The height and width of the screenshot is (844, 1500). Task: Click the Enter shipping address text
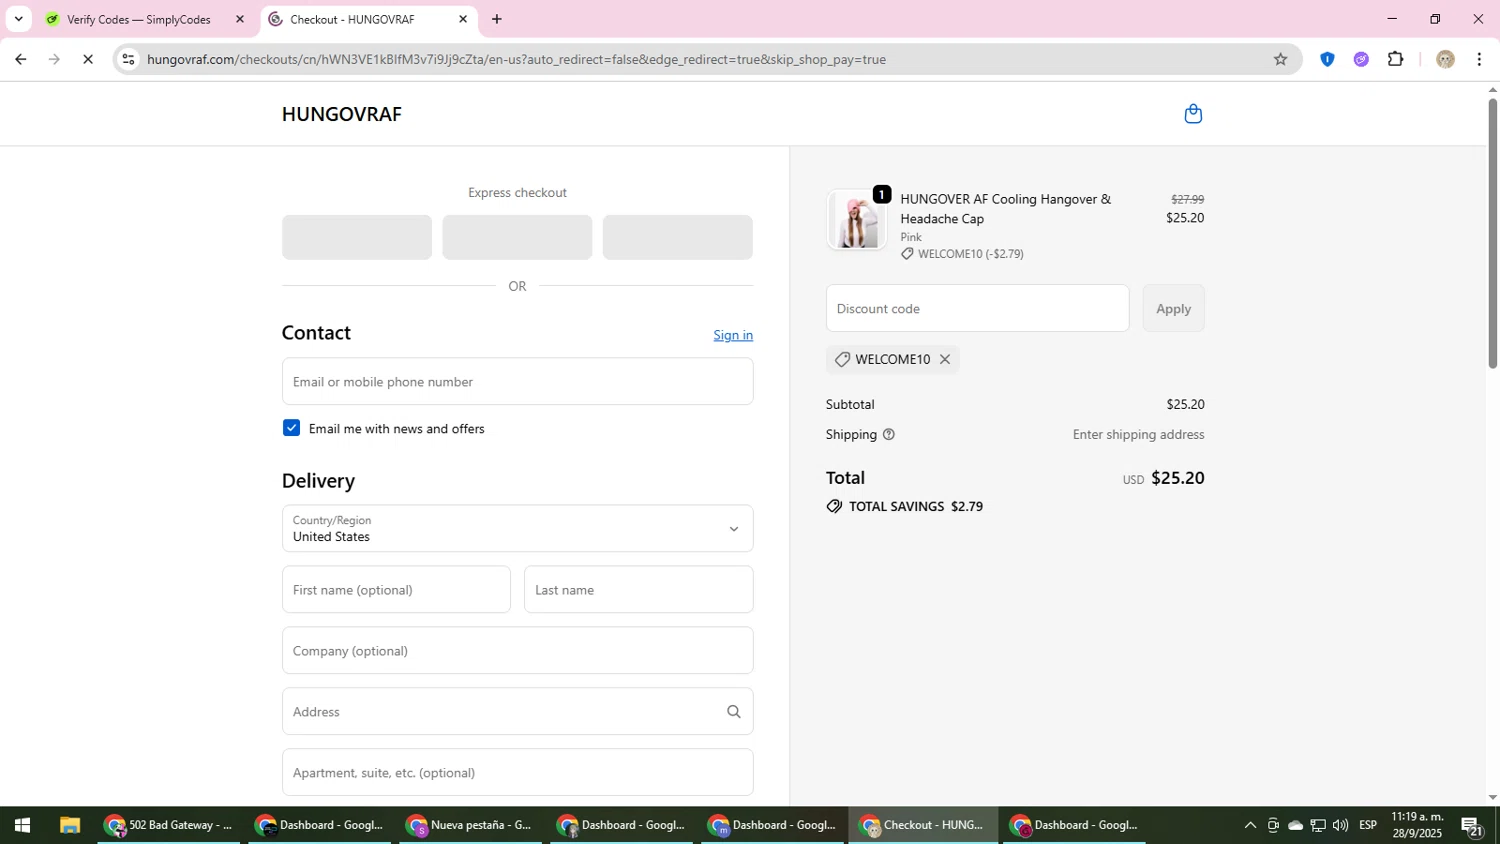point(1138,434)
